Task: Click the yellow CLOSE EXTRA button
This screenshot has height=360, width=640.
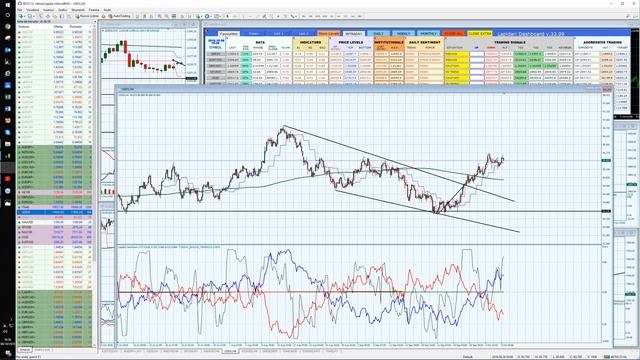Action: [480, 33]
